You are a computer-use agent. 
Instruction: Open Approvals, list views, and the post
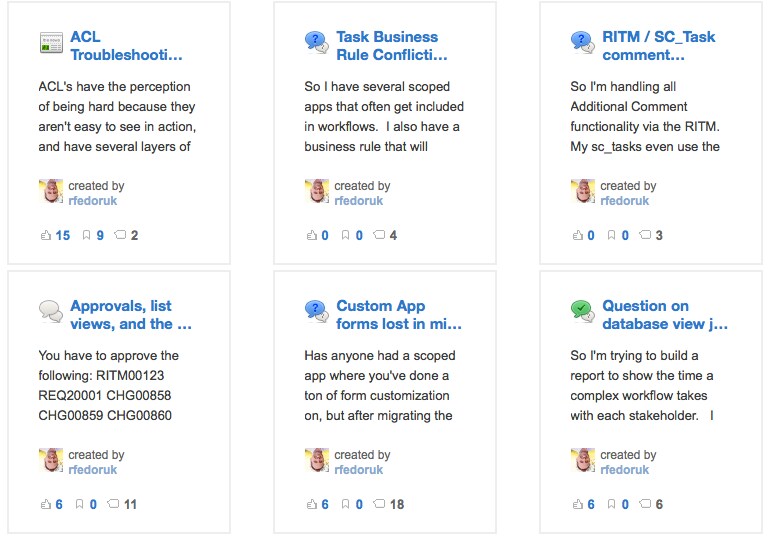[131, 315]
